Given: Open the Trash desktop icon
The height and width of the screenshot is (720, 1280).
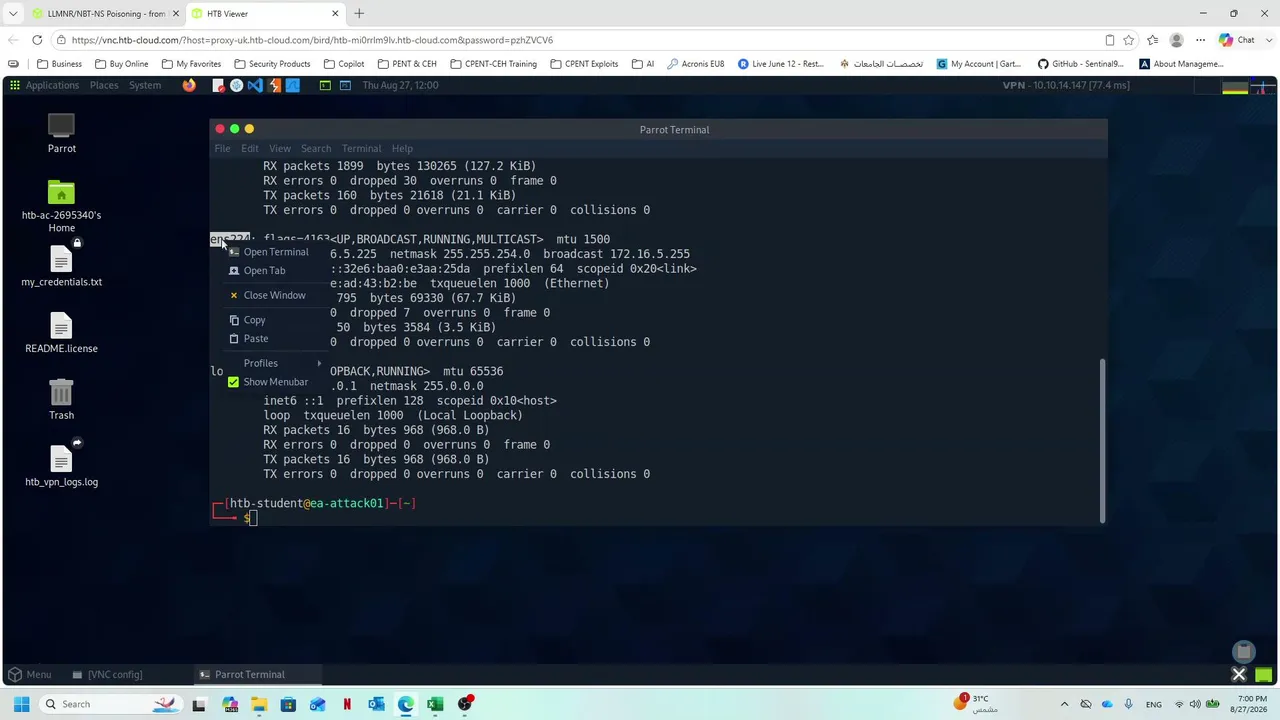Looking at the screenshot, I should (61, 400).
